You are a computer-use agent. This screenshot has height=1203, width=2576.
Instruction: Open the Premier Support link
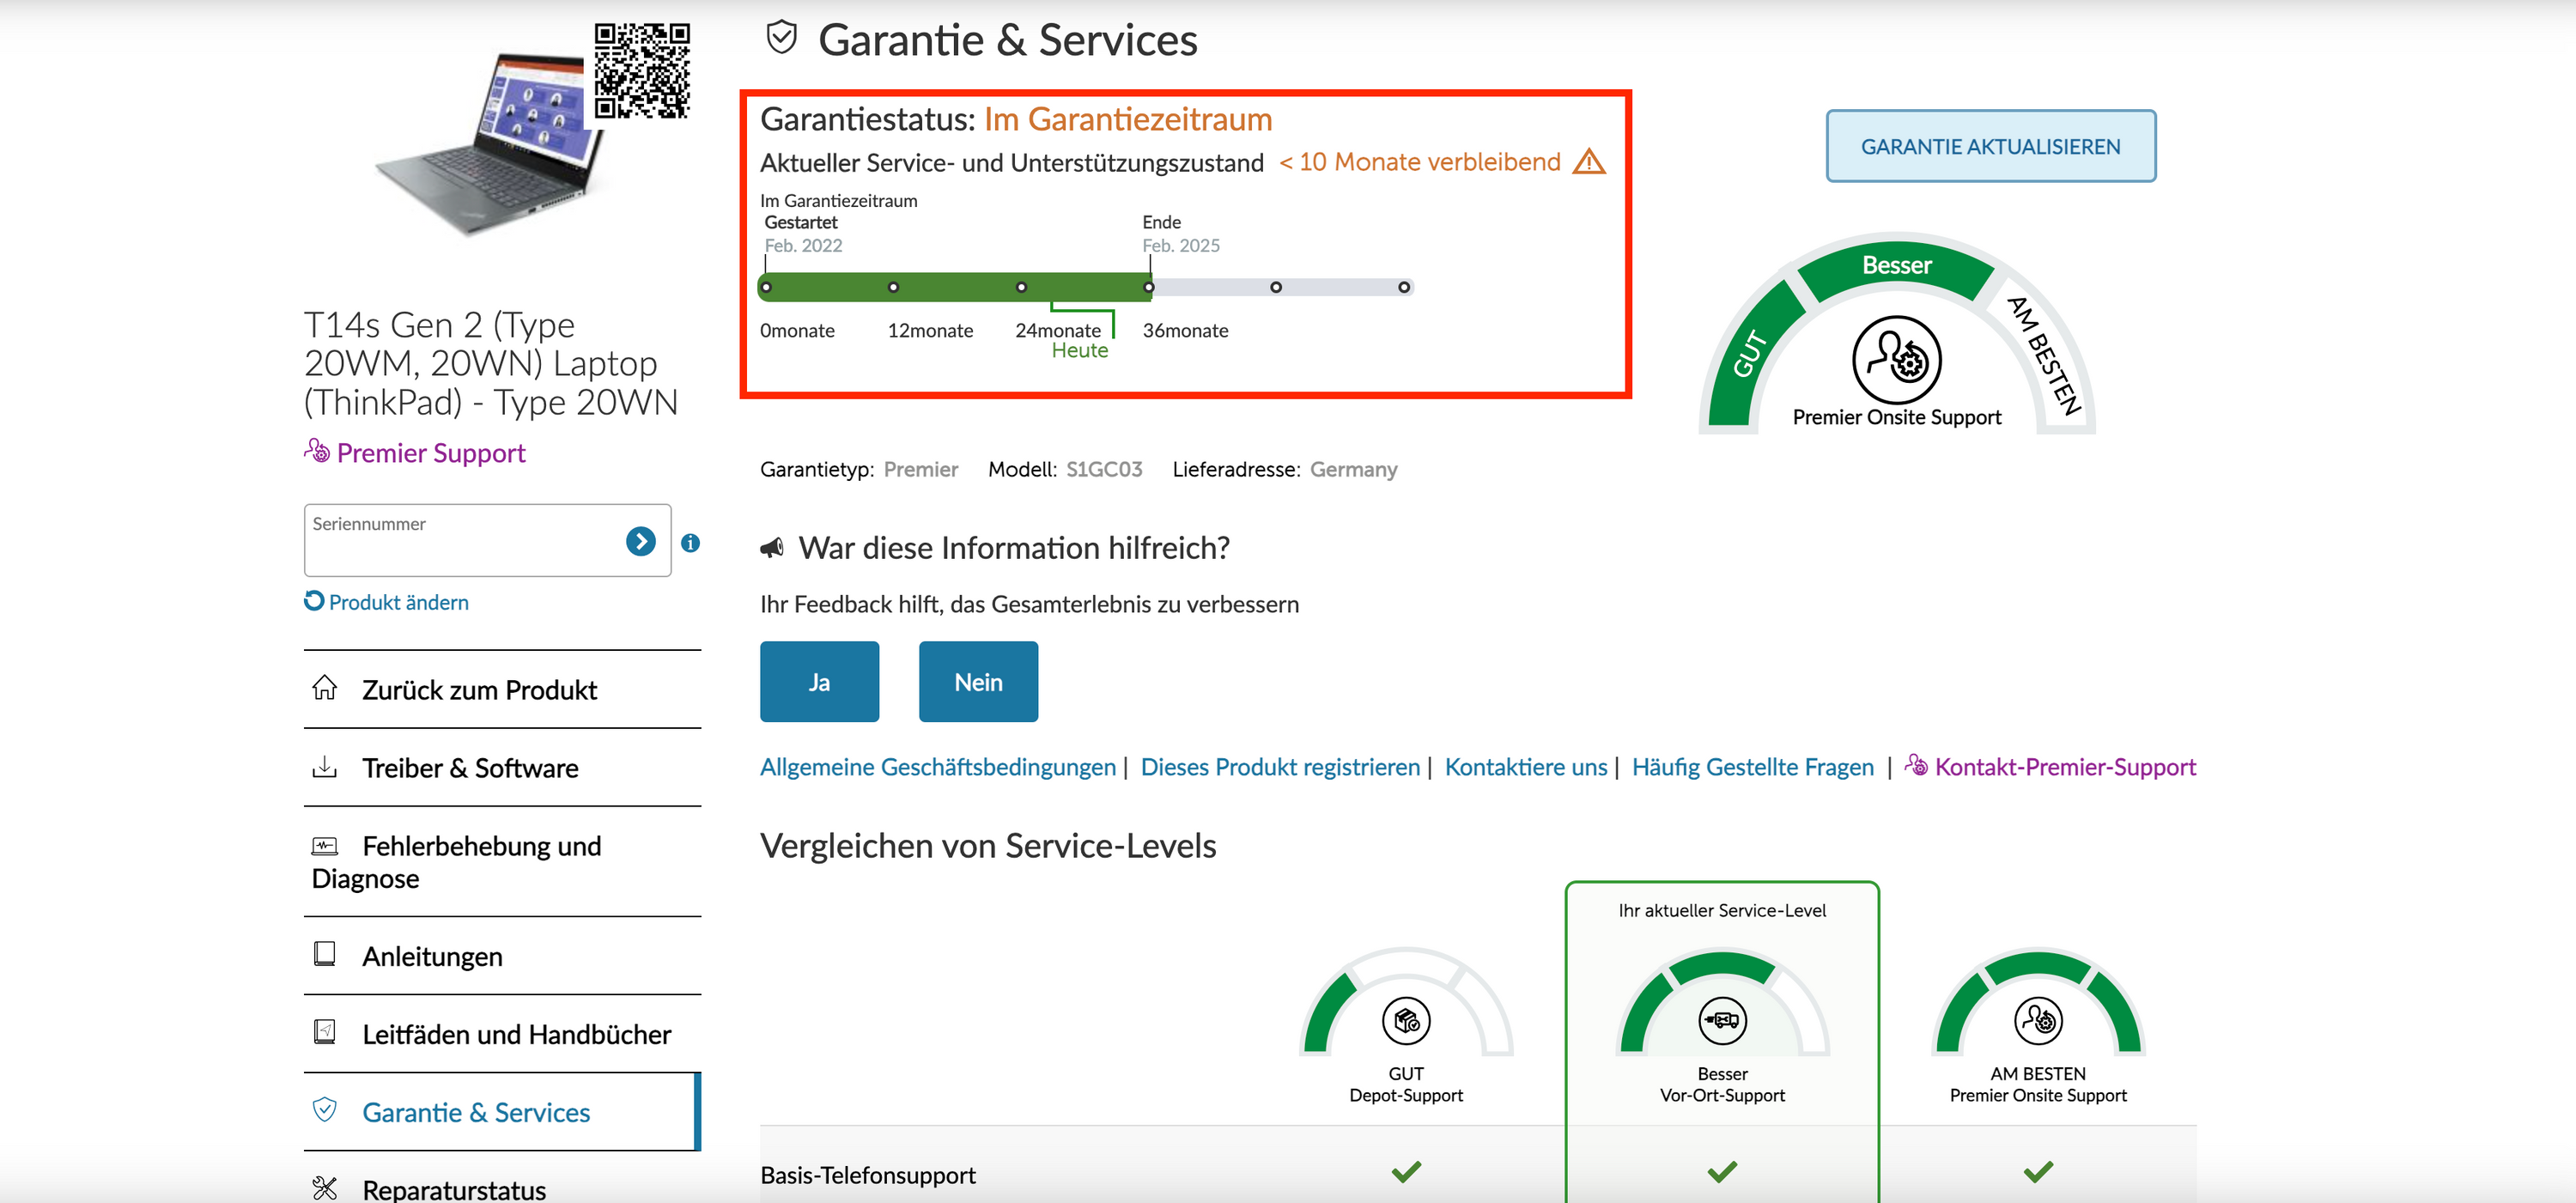point(431,453)
